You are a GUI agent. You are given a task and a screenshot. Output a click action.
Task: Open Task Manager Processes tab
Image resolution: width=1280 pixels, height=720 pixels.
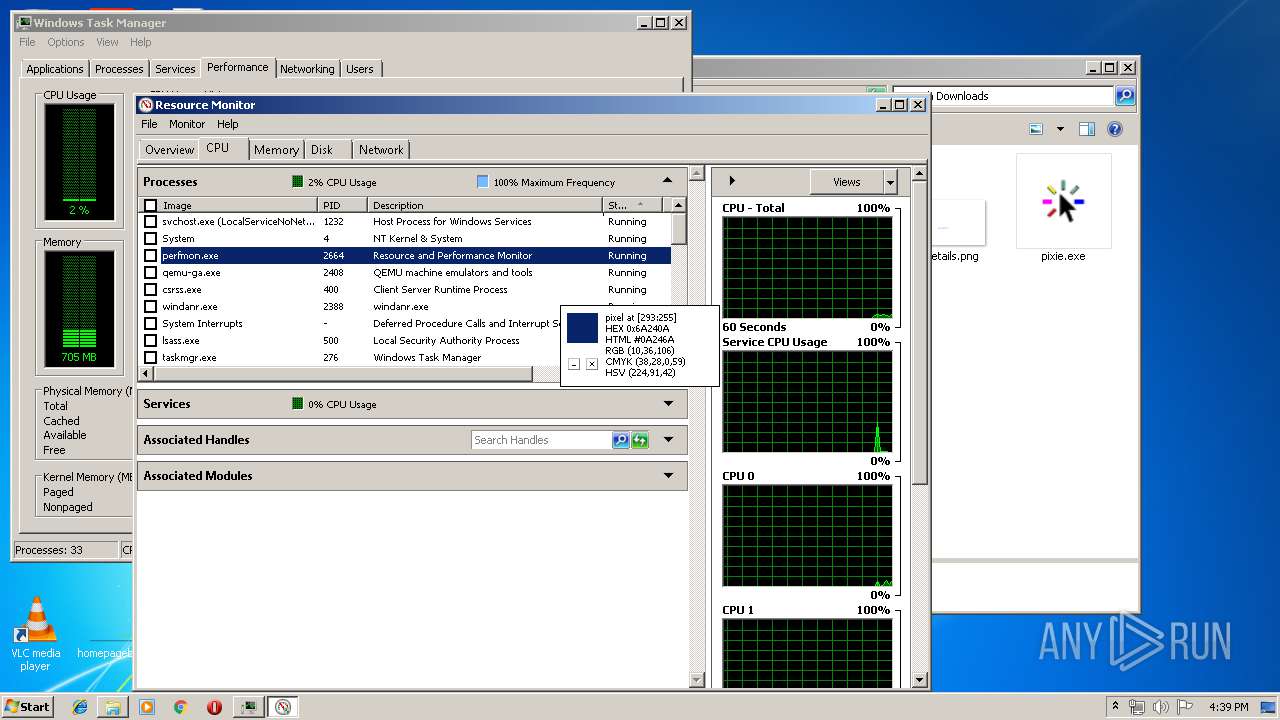click(x=119, y=69)
